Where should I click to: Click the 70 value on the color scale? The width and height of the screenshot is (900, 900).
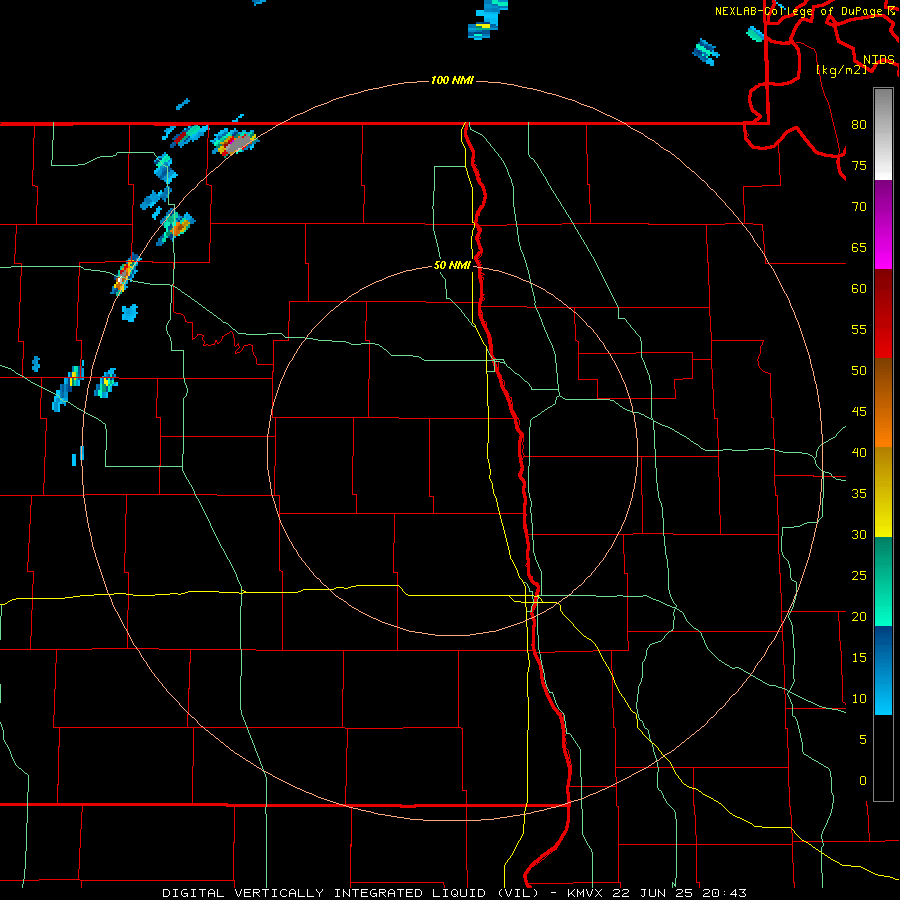pyautogui.click(x=859, y=207)
